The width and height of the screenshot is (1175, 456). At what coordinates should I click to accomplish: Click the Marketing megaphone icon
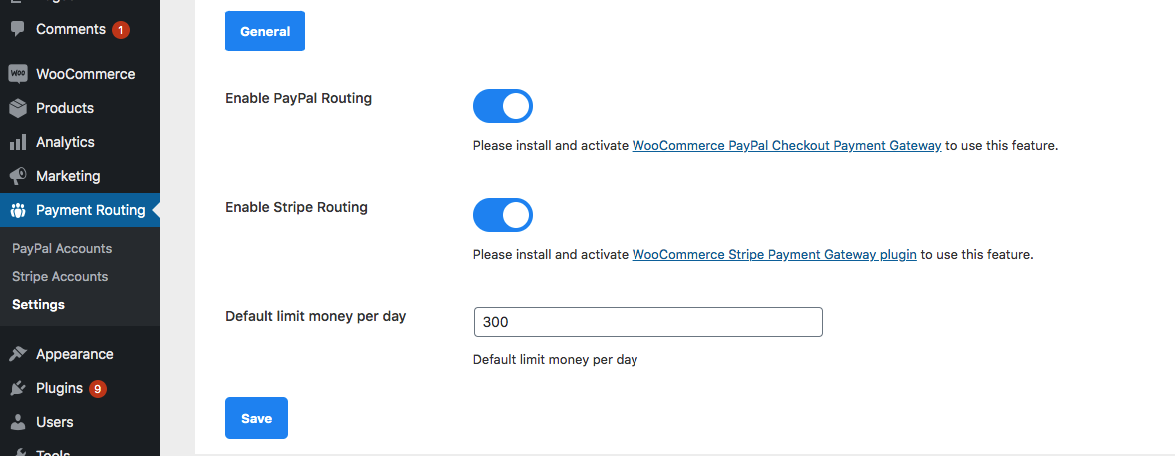point(17,176)
